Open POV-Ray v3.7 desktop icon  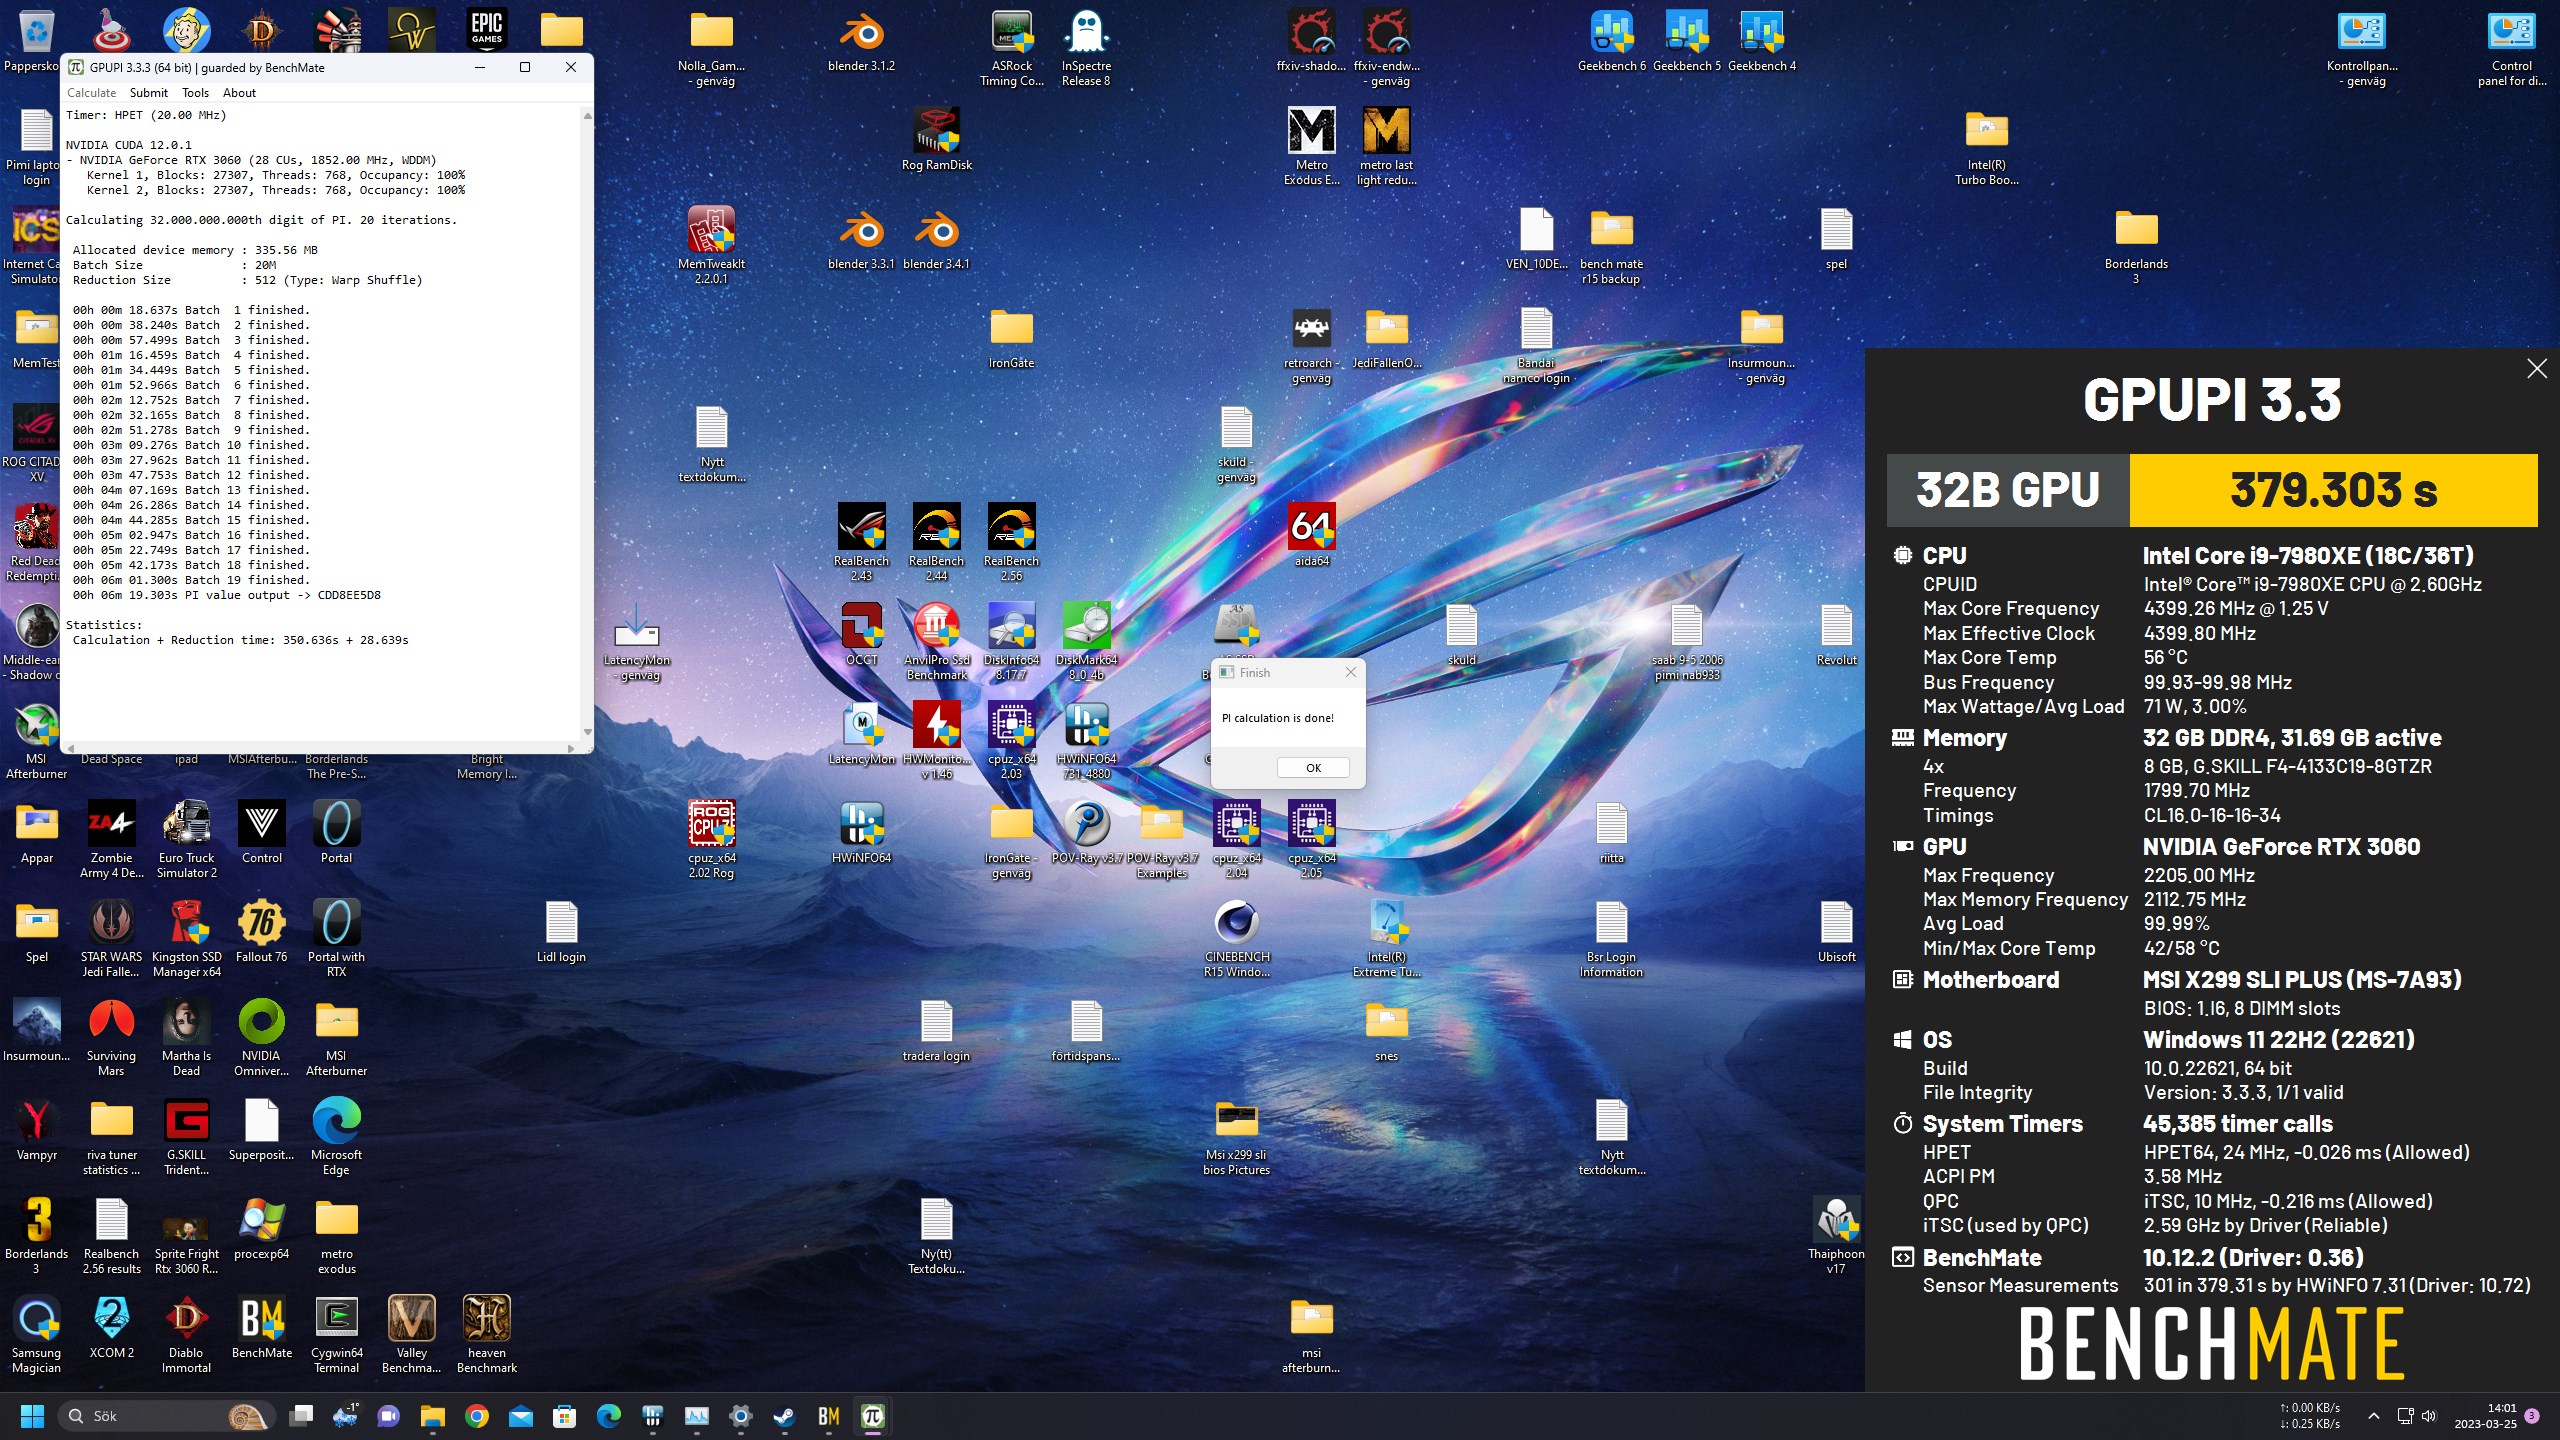(x=1086, y=833)
